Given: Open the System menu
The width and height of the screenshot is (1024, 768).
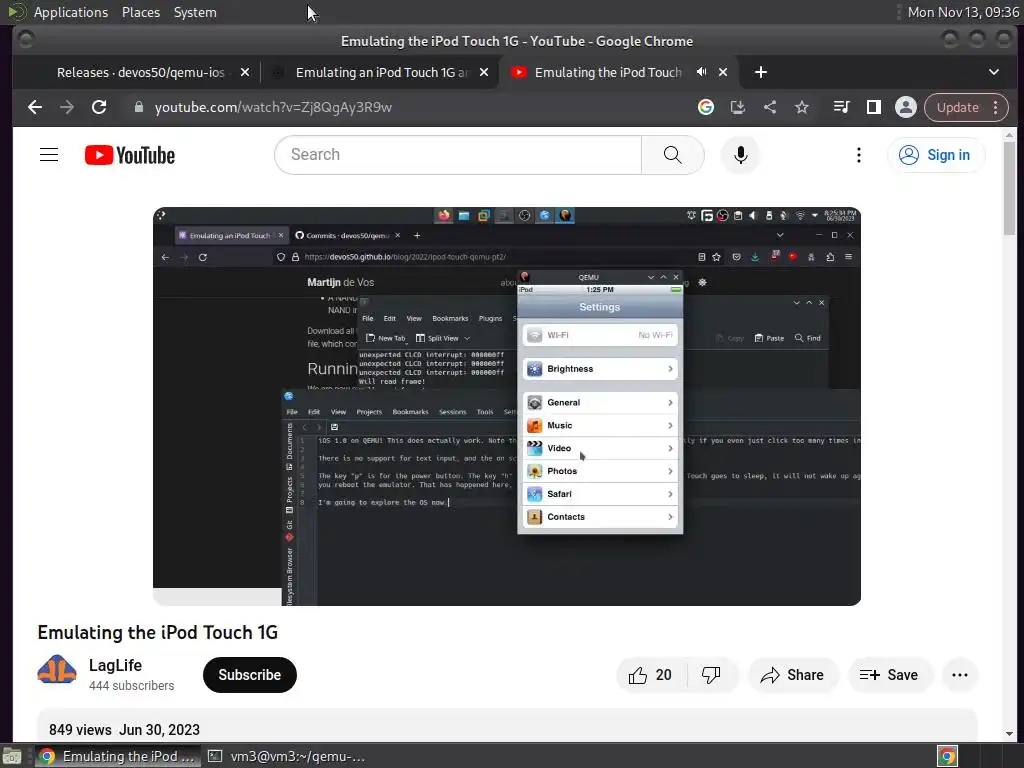Looking at the screenshot, I should [x=195, y=12].
